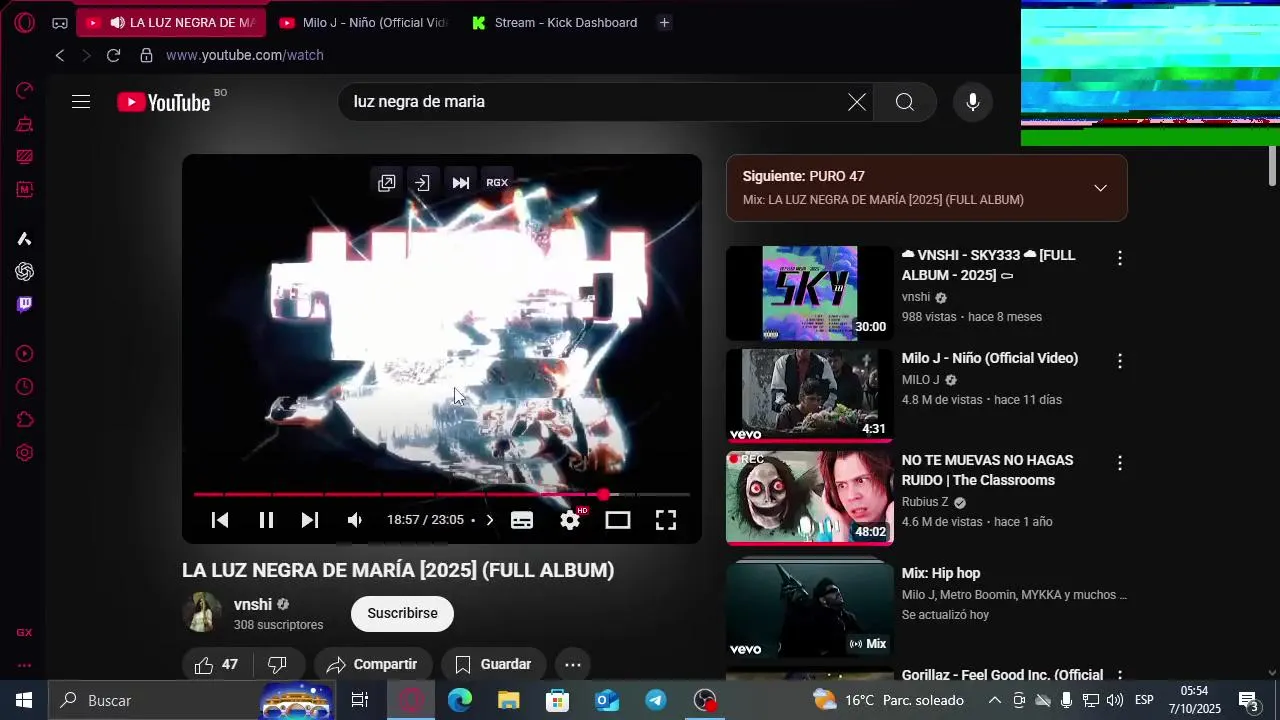Open GX Control speedometer icon in sidebar
The height and width of the screenshot is (720, 1280).
tap(25, 91)
